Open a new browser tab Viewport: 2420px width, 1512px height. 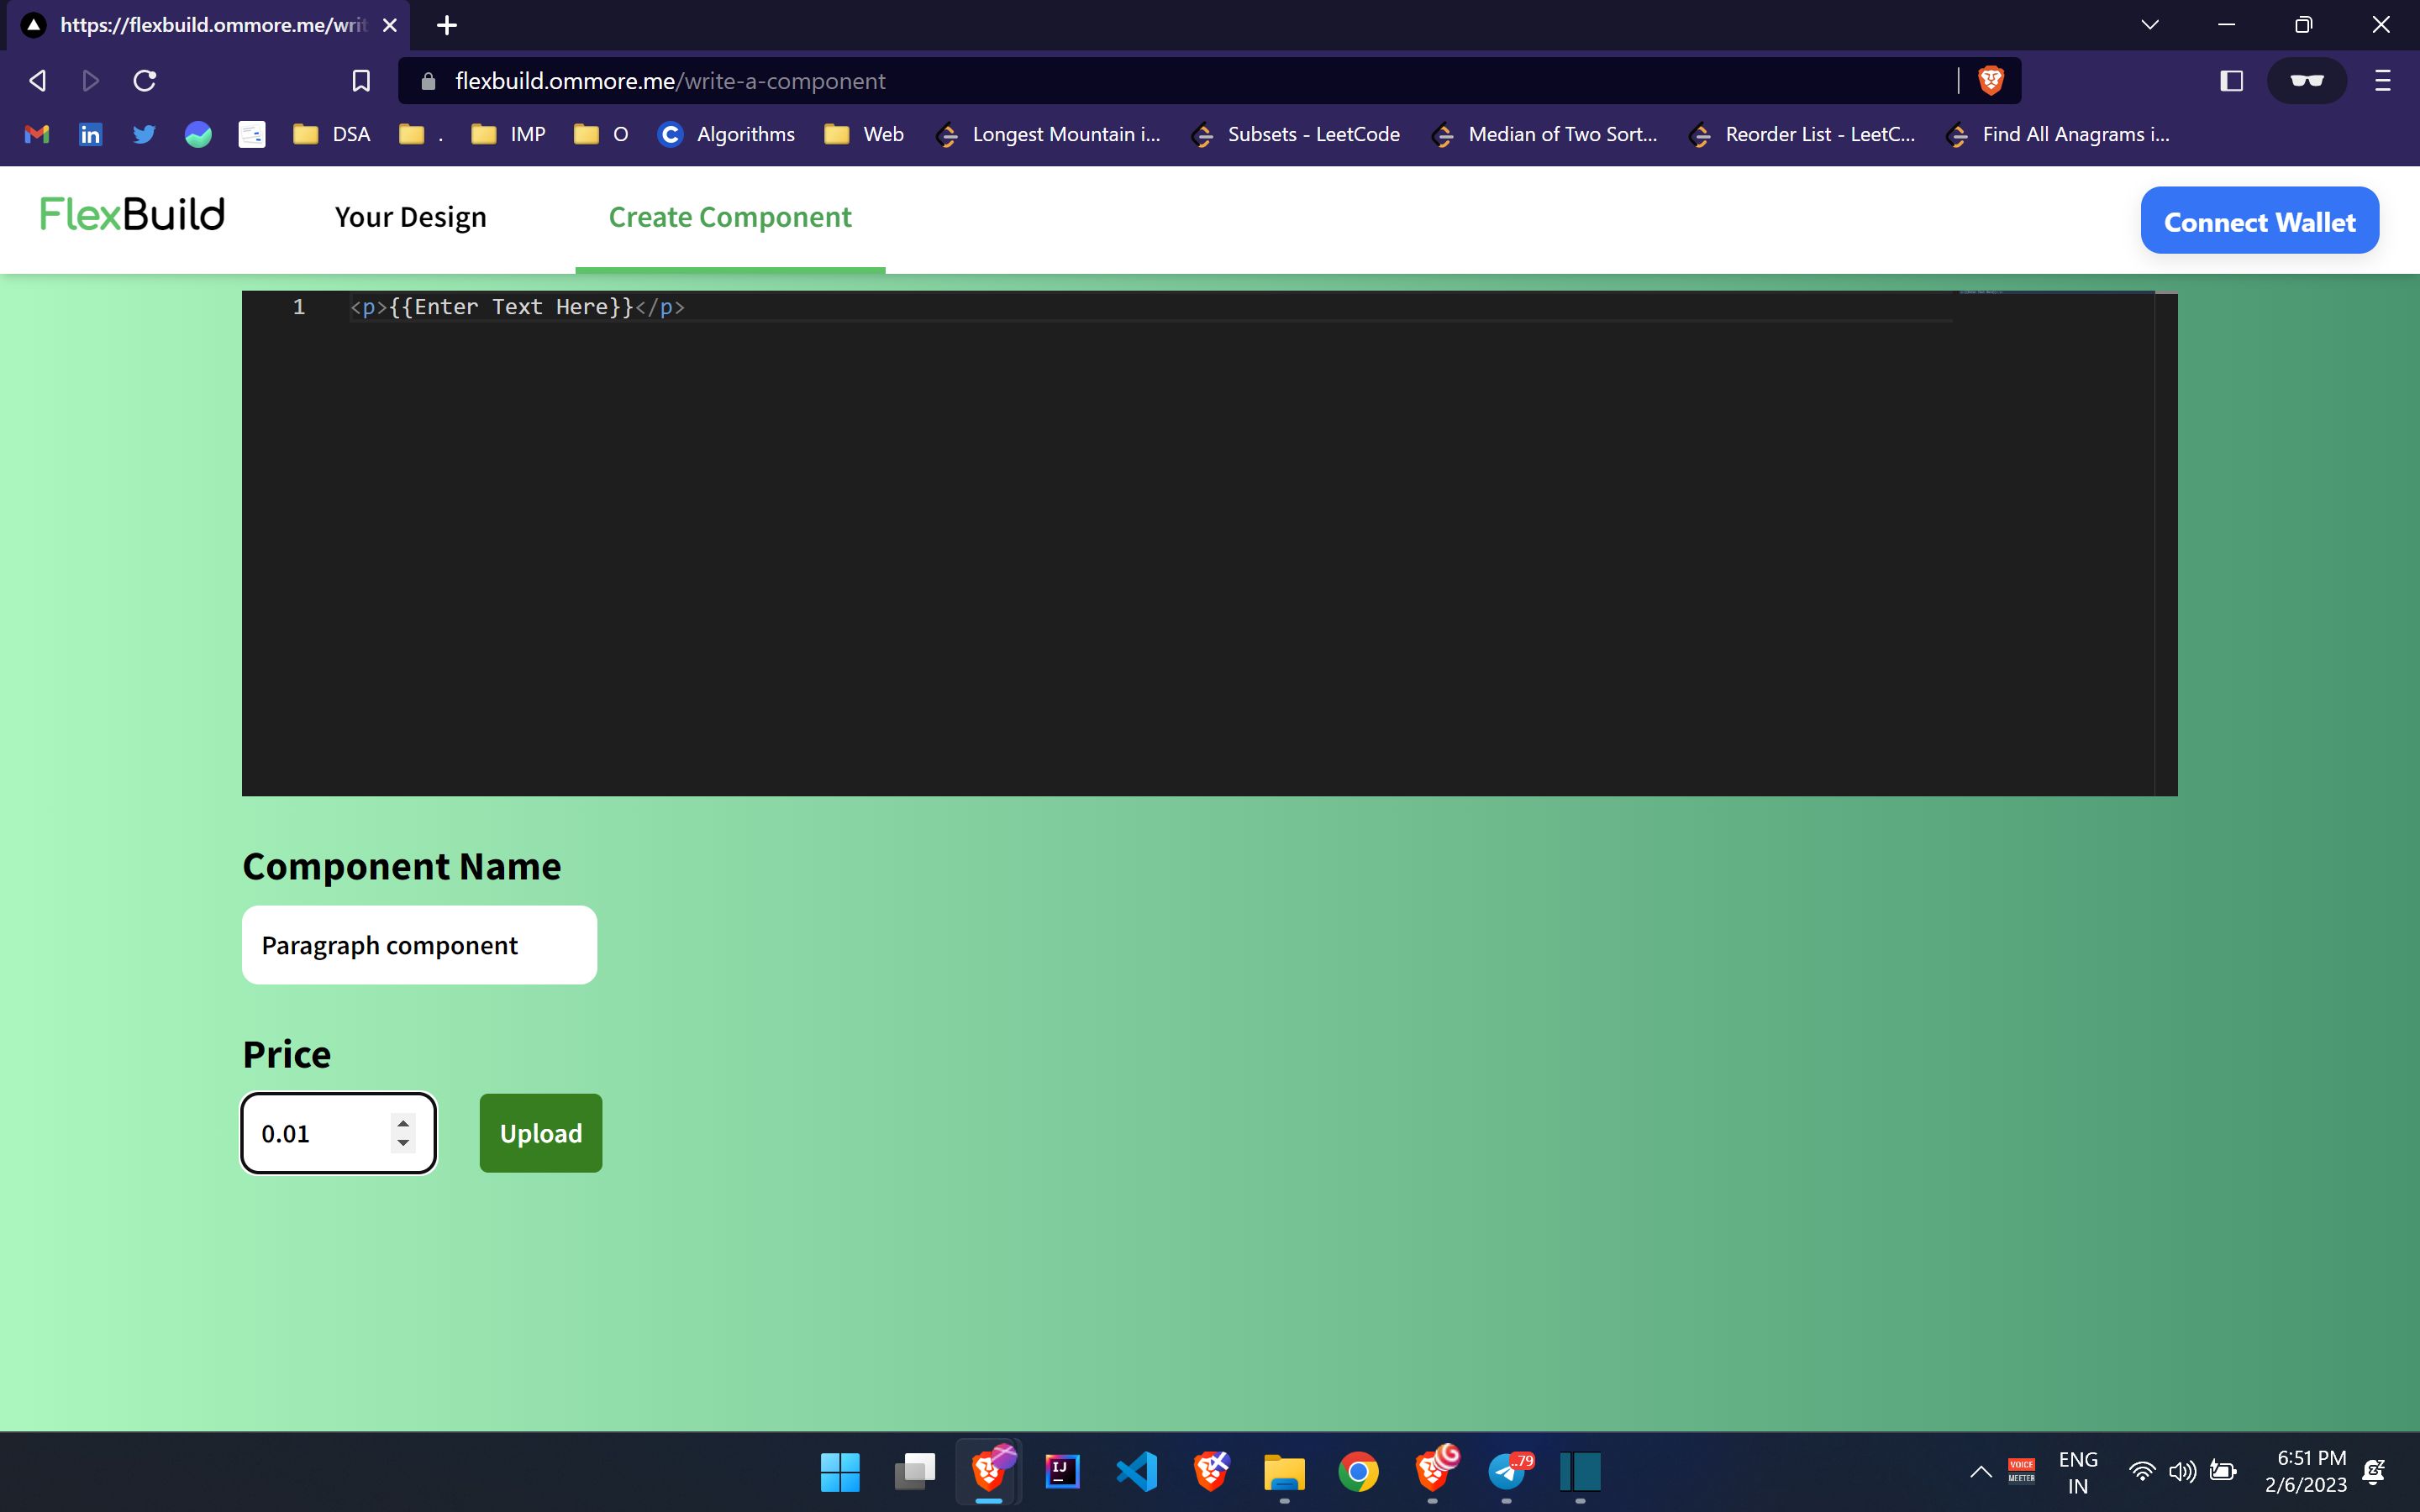[x=447, y=25]
